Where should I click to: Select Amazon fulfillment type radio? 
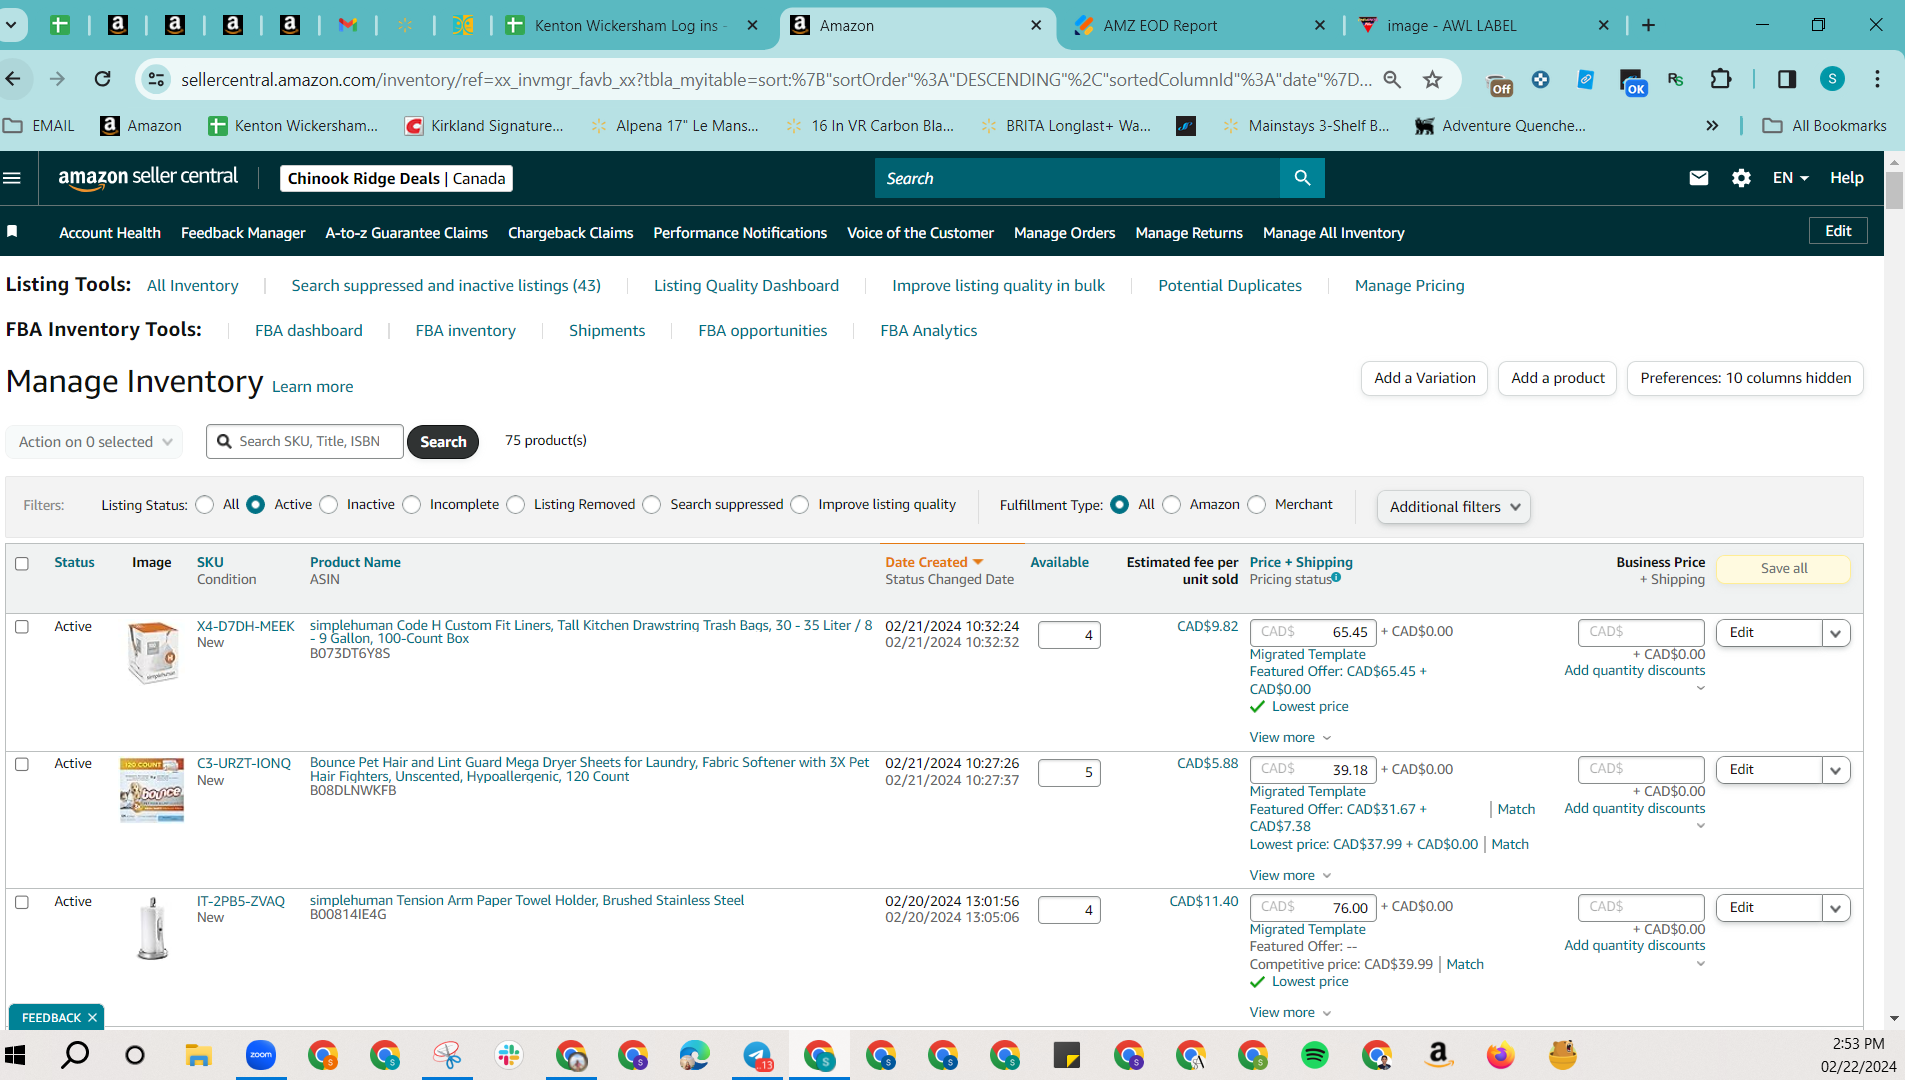1172,505
